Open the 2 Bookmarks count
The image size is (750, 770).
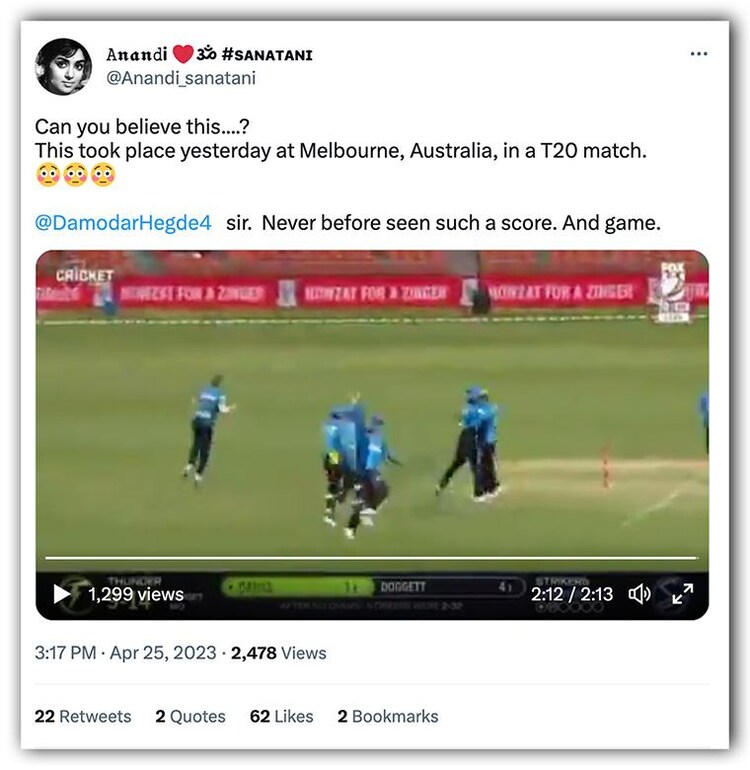[x=388, y=716]
